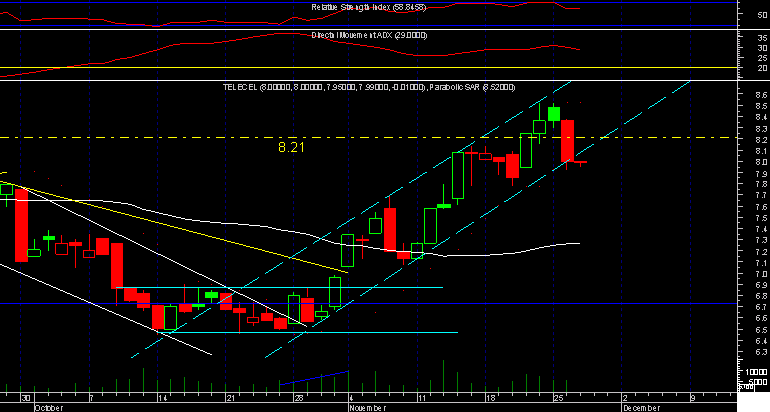Select the date label 28 on time axis
Image resolution: width=770 pixels, height=412 pixels.
tap(299, 398)
